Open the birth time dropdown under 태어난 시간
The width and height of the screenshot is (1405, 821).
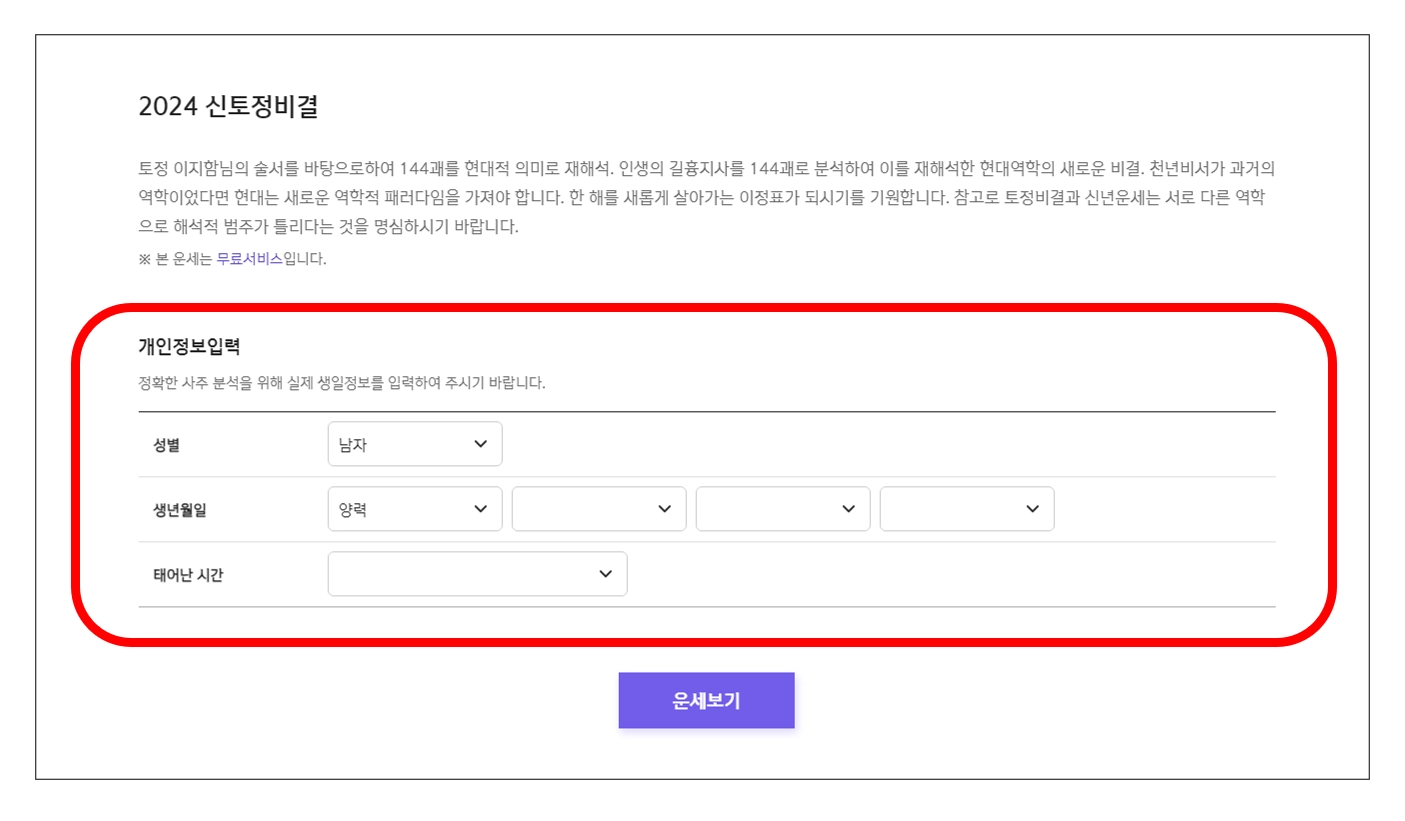tap(470, 573)
